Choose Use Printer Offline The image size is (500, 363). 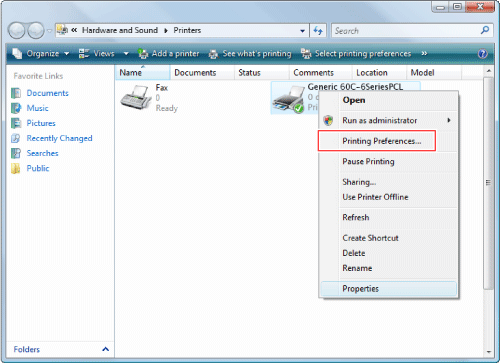tap(388, 197)
